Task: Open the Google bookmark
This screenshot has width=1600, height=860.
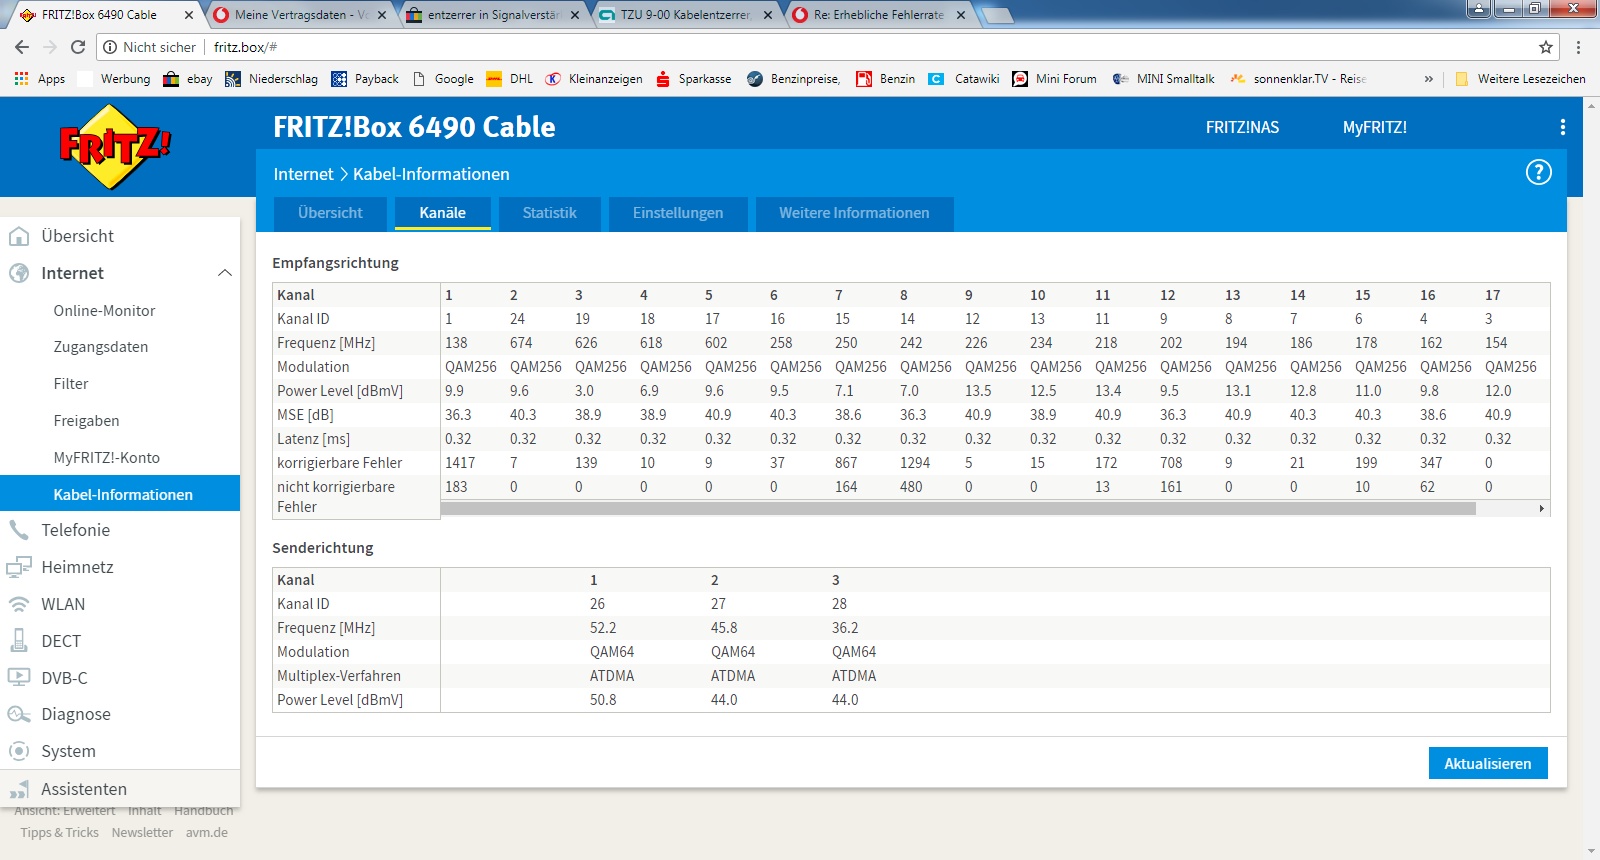Action: (443, 79)
